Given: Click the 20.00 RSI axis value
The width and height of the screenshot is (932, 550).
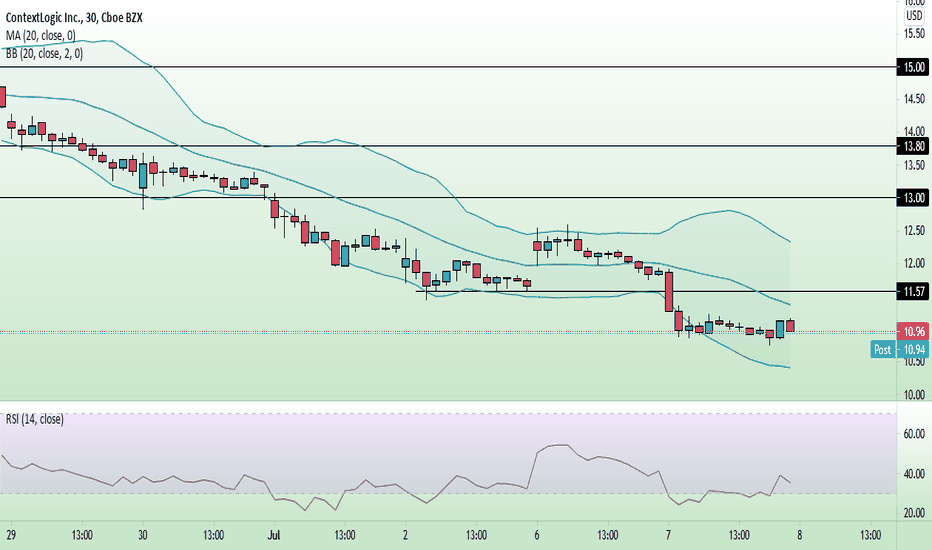Looking at the screenshot, I should coord(914,513).
